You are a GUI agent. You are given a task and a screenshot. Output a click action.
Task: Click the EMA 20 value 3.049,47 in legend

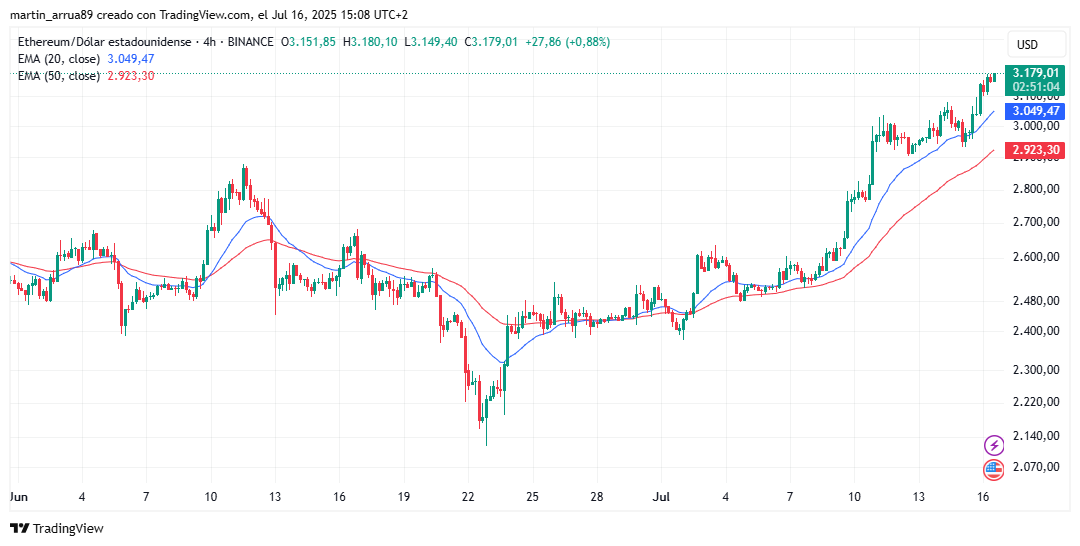pos(131,59)
